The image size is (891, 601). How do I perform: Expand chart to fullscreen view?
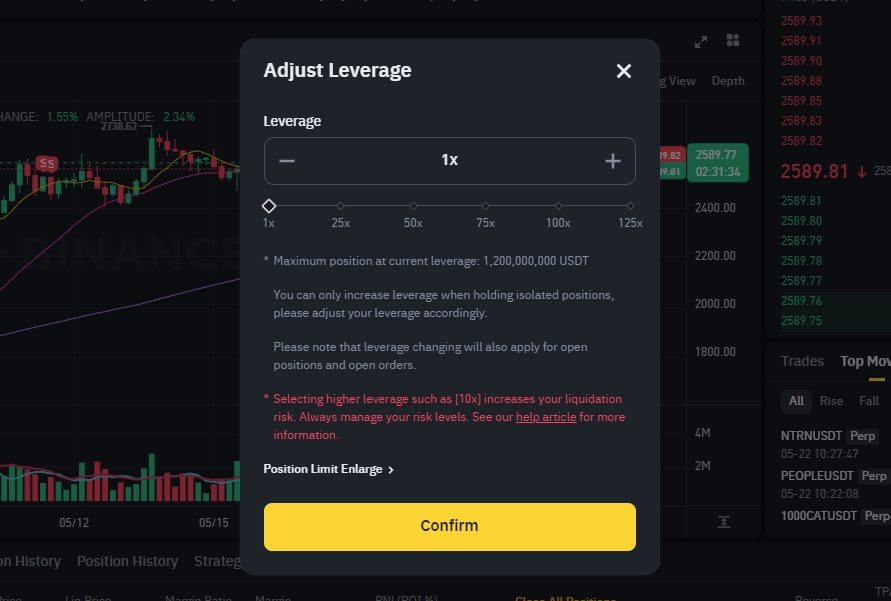[701, 41]
